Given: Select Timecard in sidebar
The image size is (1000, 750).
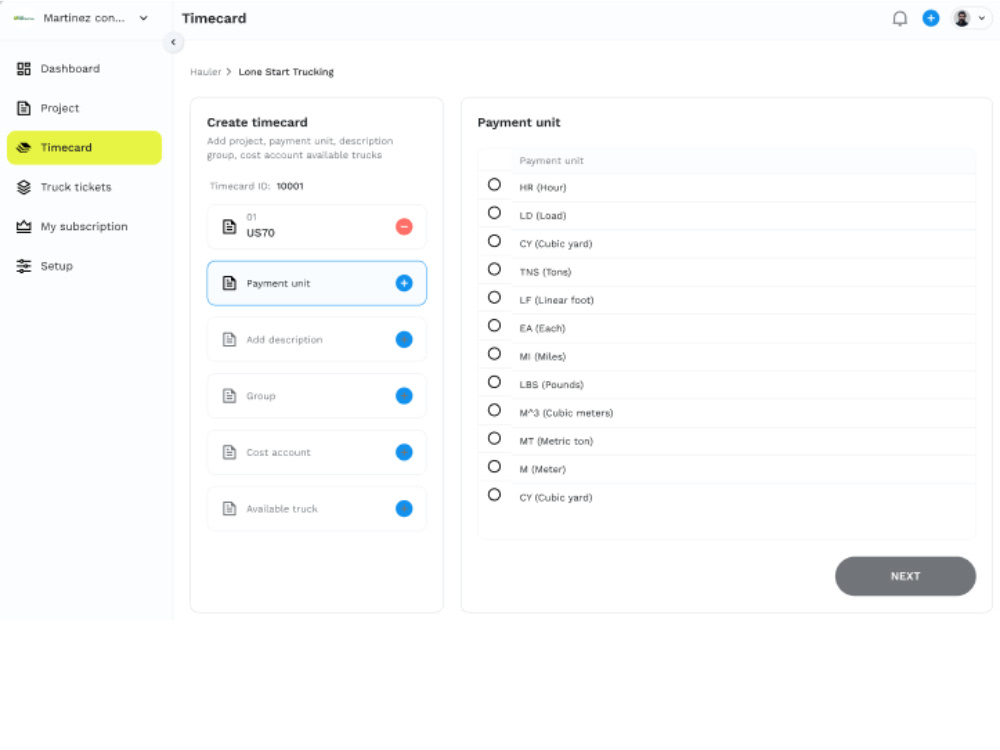Looking at the screenshot, I should click(x=84, y=148).
